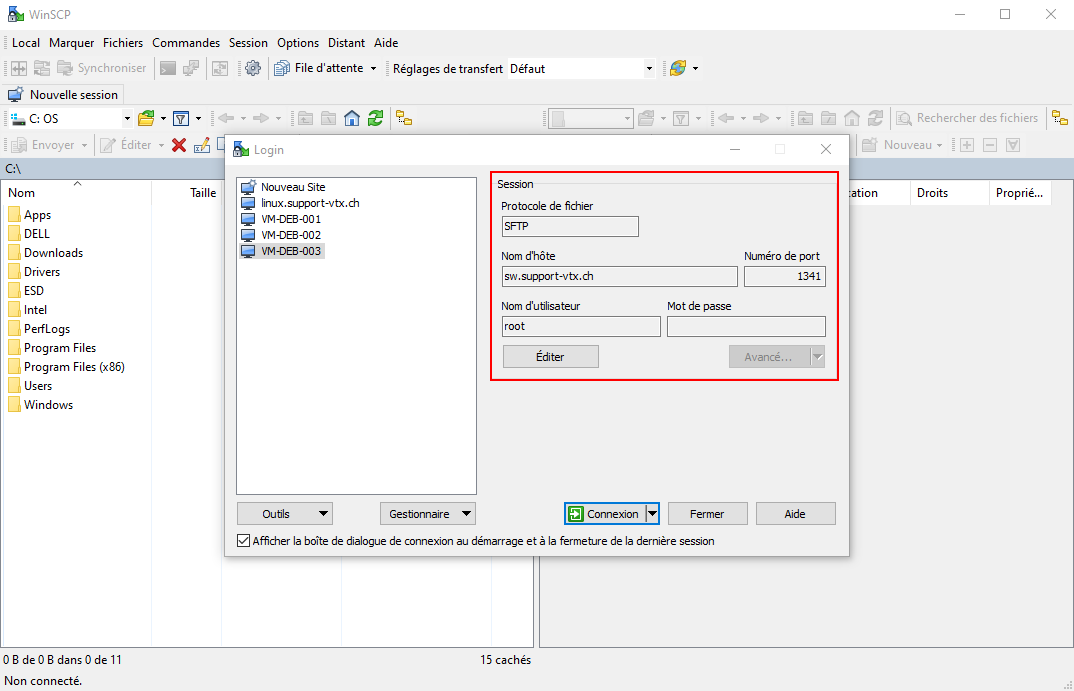
Task: Click the remote panel refresh icon
Action: (x=875, y=118)
